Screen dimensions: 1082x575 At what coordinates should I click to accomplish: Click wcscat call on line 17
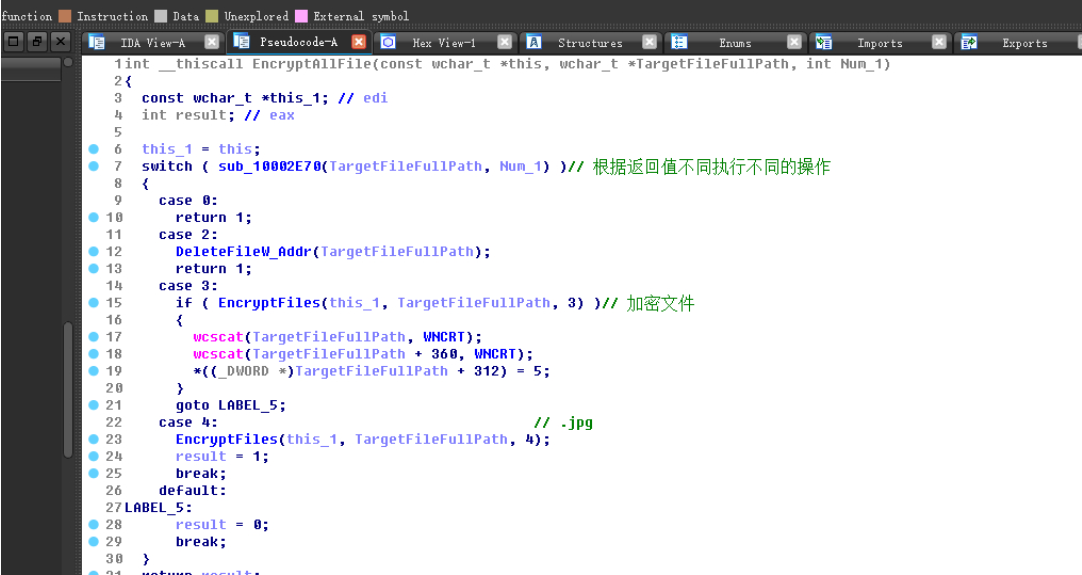tap(218, 337)
